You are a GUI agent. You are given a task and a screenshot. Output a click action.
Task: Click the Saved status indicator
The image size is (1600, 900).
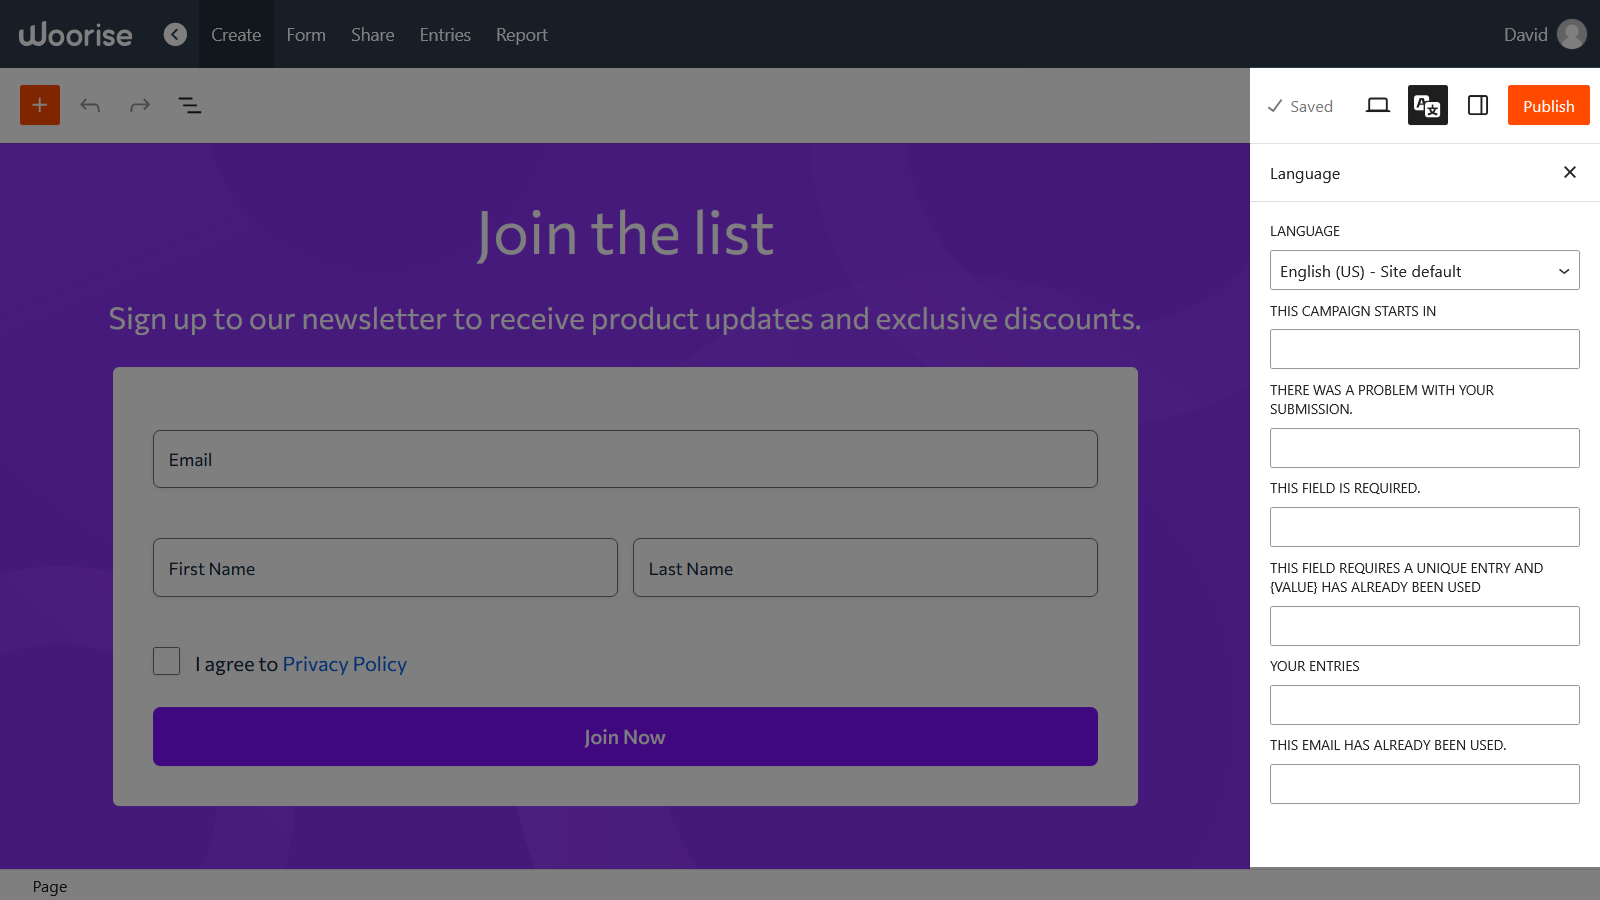coord(1300,106)
